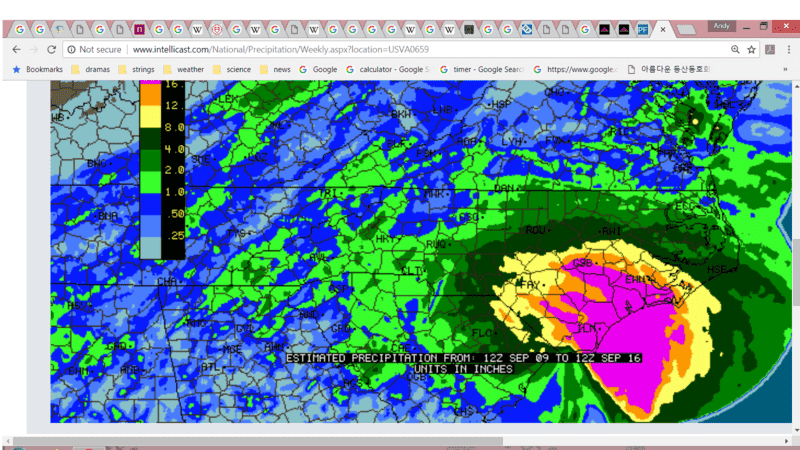Viewport: 800px width, 450px height.
Task: Open the zoom magnifier icon in address bar
Action: 735,49
